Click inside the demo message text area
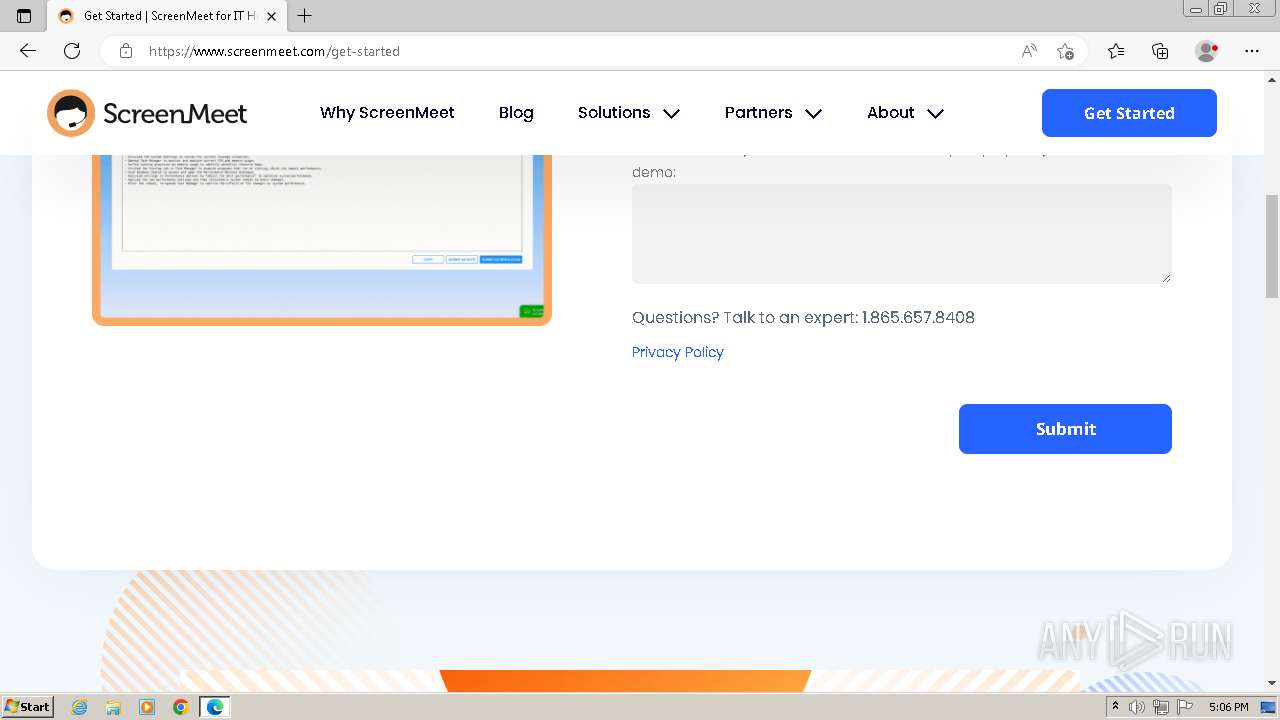 [901, 233]
